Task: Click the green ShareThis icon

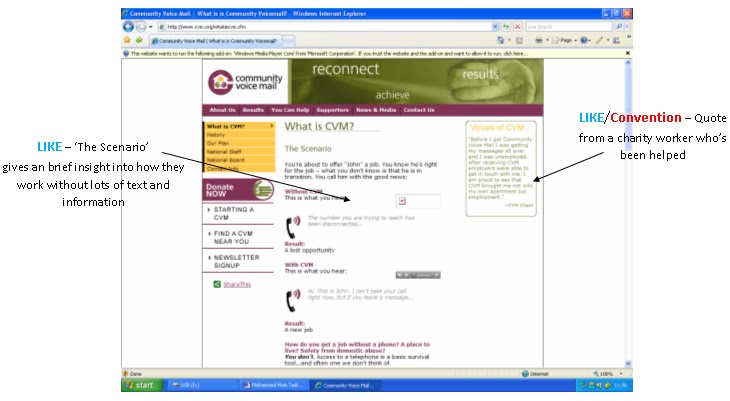Action: point(217,285)
